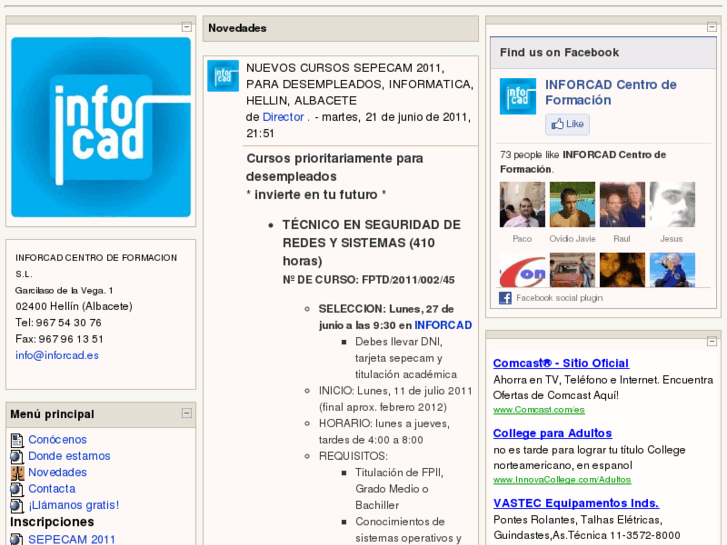Viewport: 727px width, 545px height.
Task: Click the globe icon beside ¡Llámanos gratis!
Action: pos(17,506)
